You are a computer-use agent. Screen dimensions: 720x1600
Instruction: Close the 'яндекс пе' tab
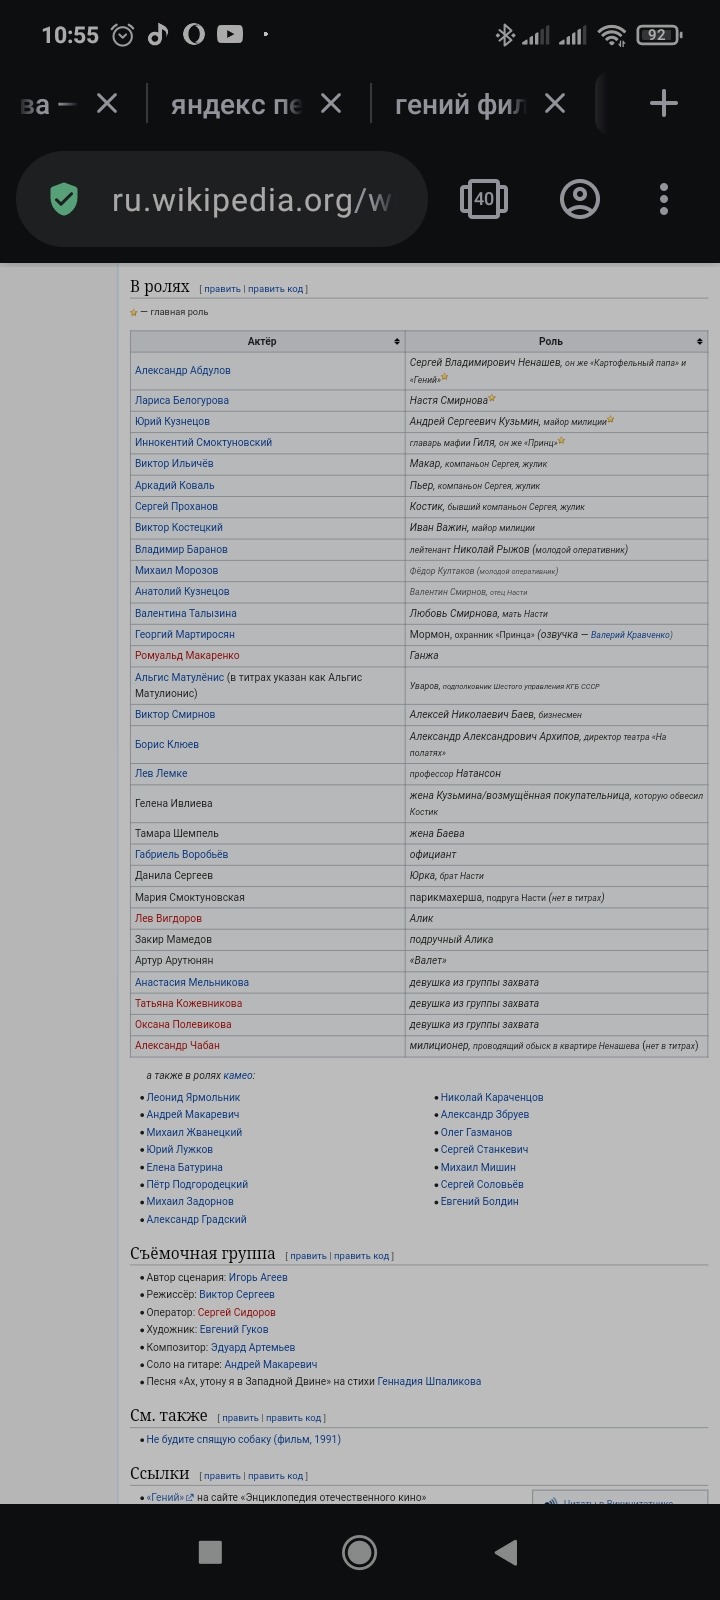[x=331, y=103]
